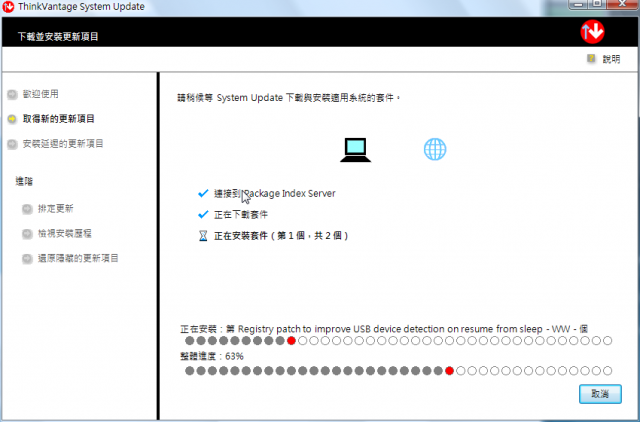Click the 請稍候等 System Update instruction text

tap(289, 98)
